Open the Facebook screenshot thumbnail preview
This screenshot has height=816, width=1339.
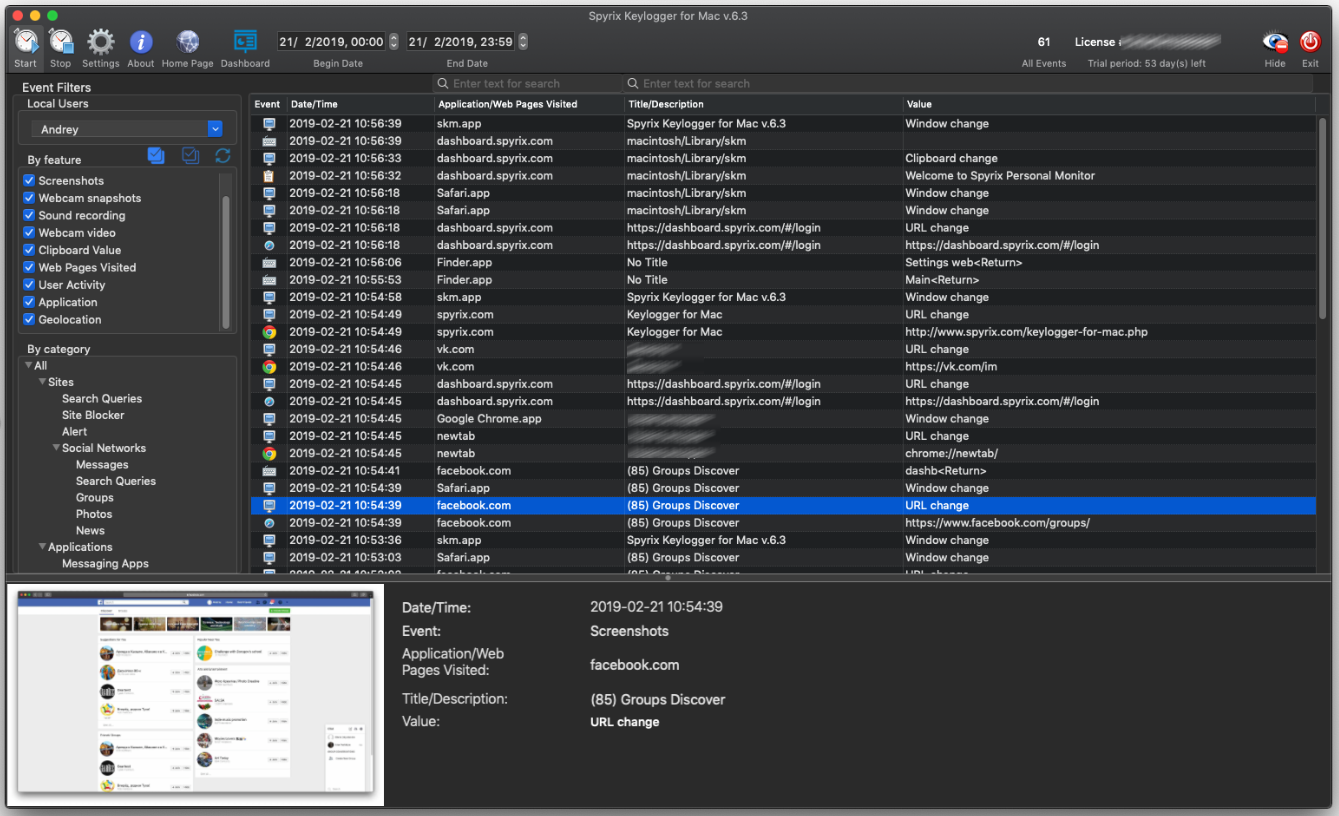195,697
